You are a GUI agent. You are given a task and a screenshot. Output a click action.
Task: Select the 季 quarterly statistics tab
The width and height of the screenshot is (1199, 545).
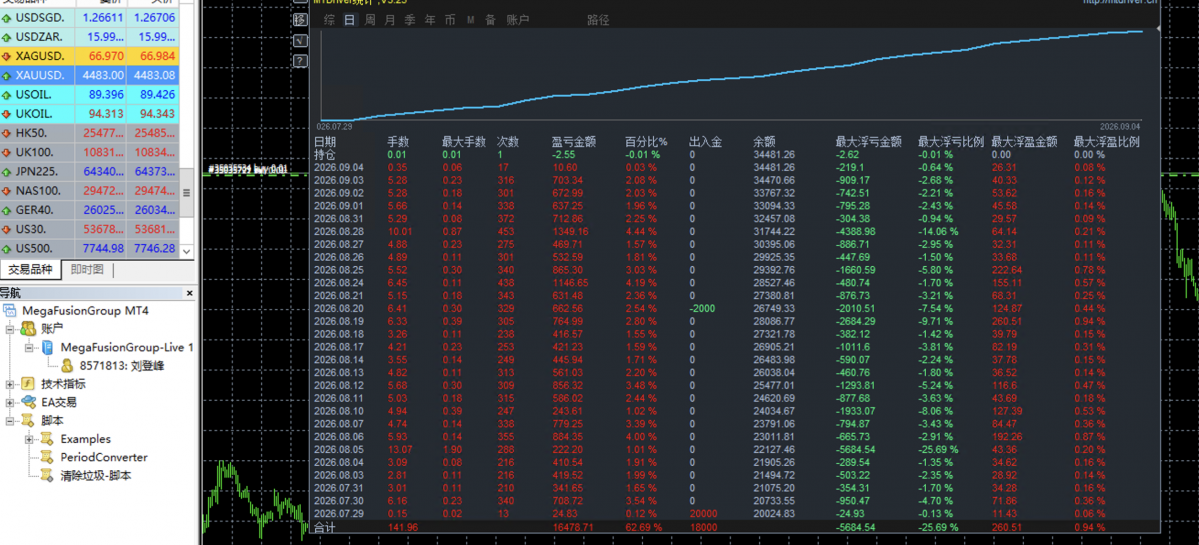410,21
